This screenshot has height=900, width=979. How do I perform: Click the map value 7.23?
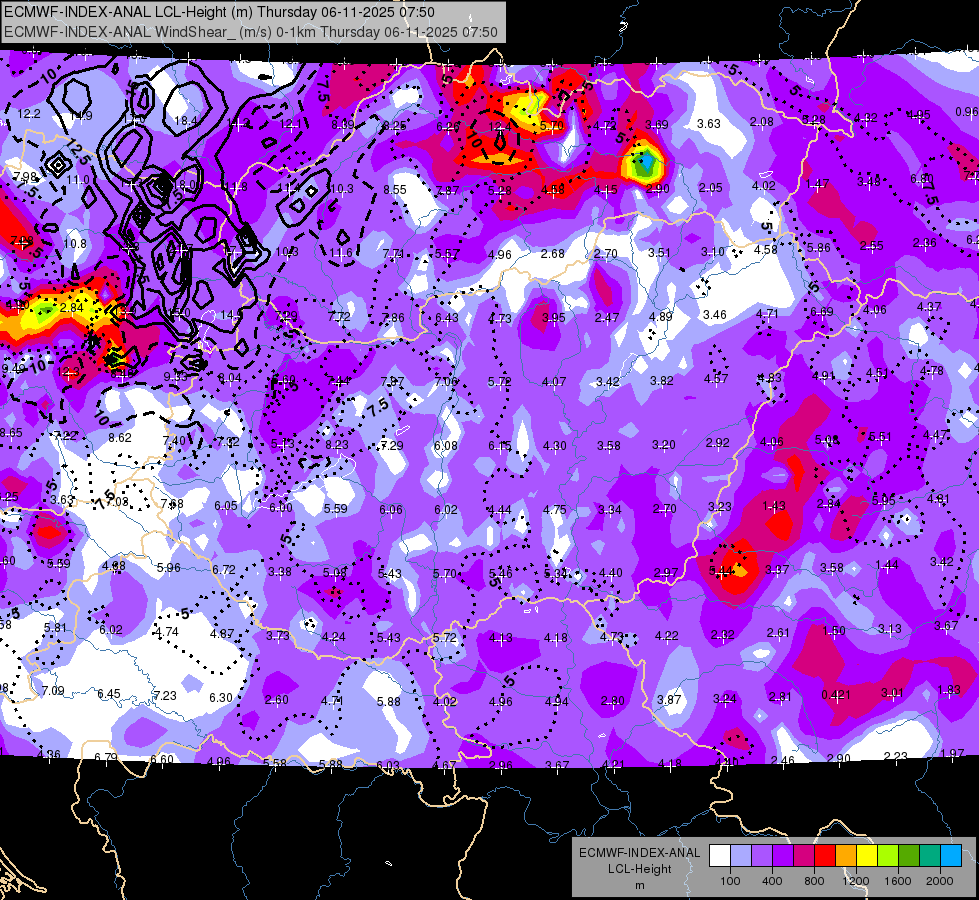click(165, 696)
